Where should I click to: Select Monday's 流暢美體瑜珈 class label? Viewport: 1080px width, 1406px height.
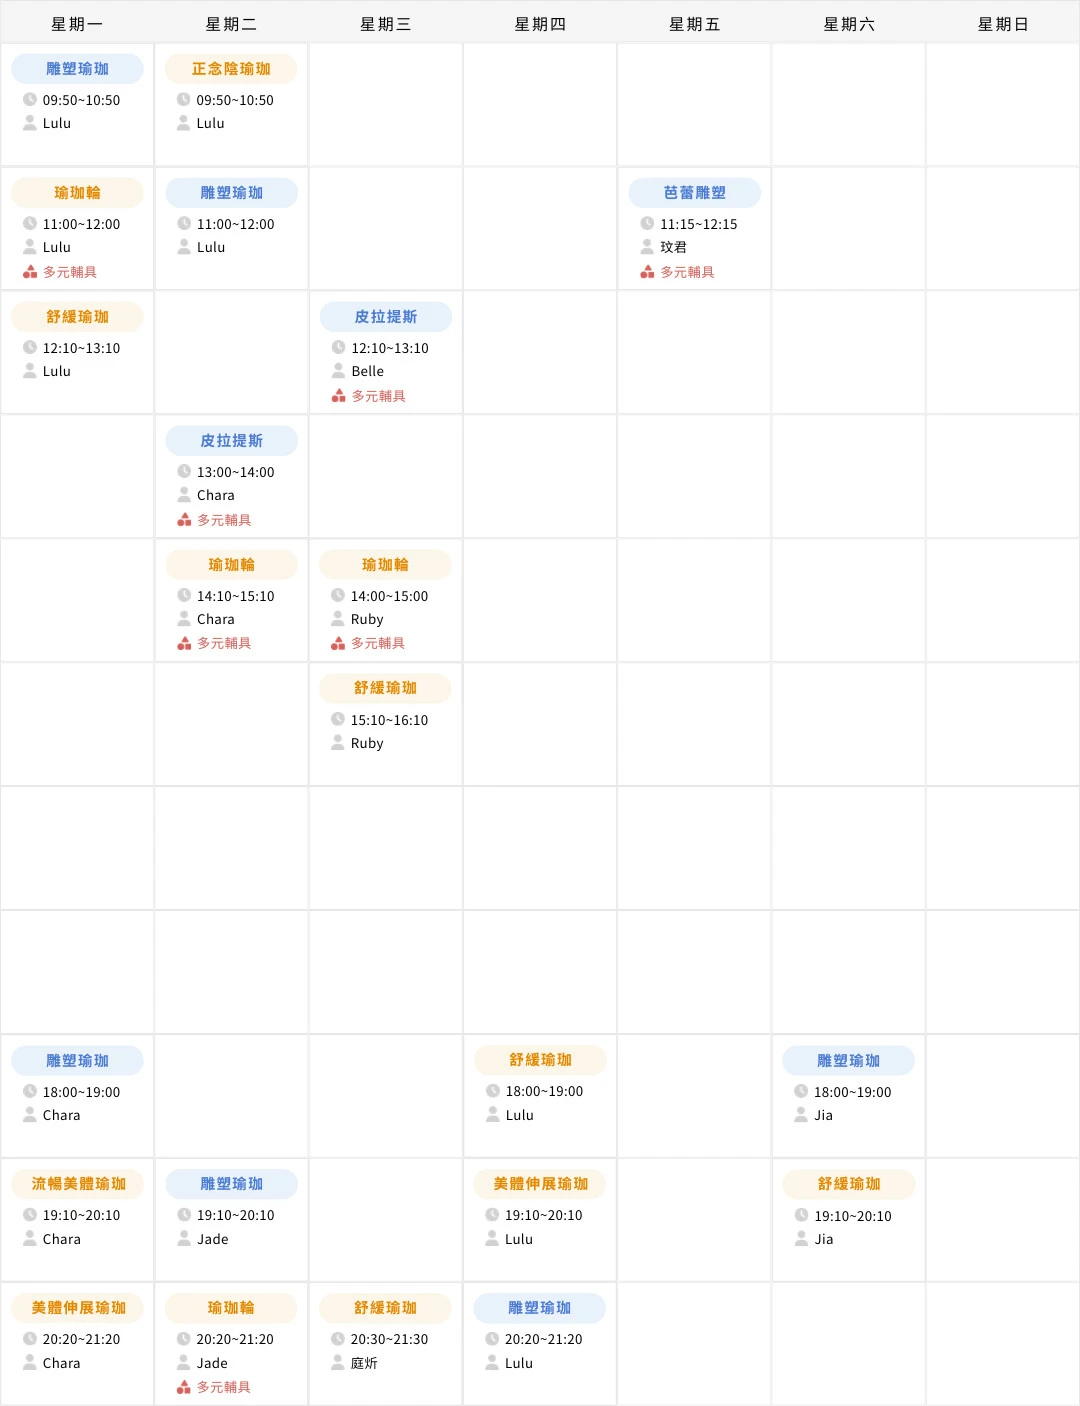click(x=77, y=1184)
